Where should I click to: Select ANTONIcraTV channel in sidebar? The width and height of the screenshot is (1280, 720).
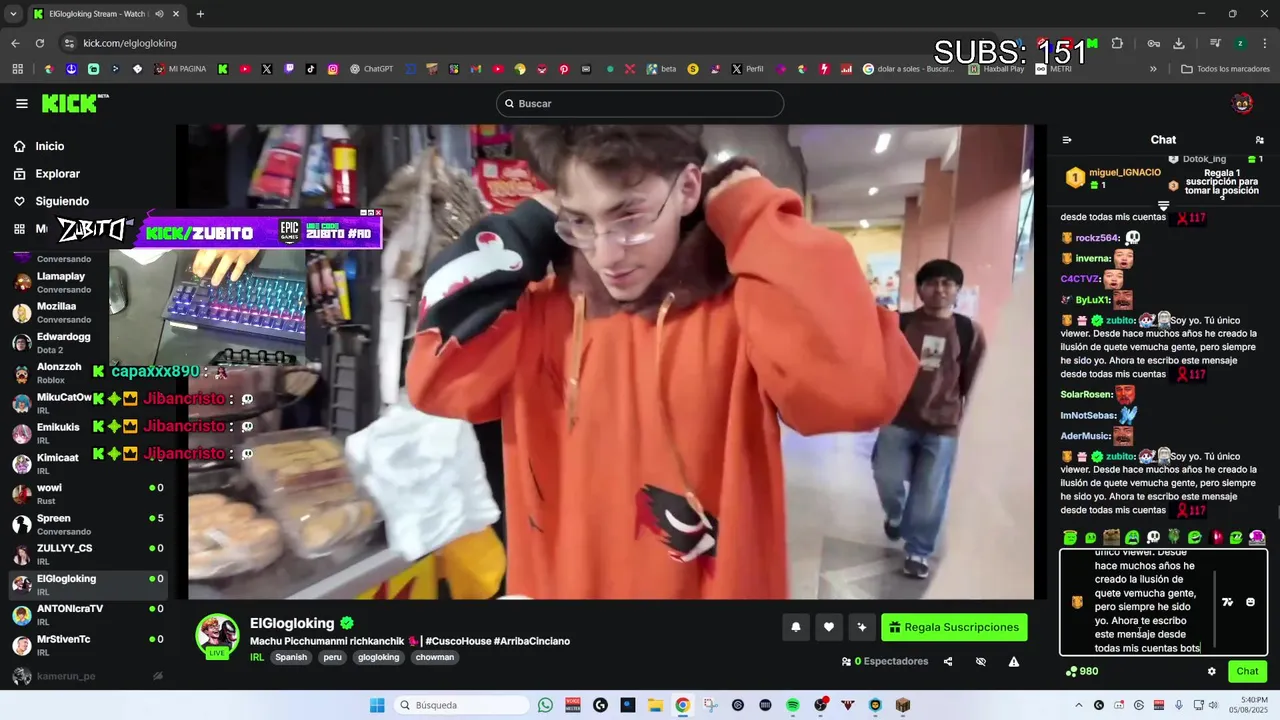click(87, 615)
